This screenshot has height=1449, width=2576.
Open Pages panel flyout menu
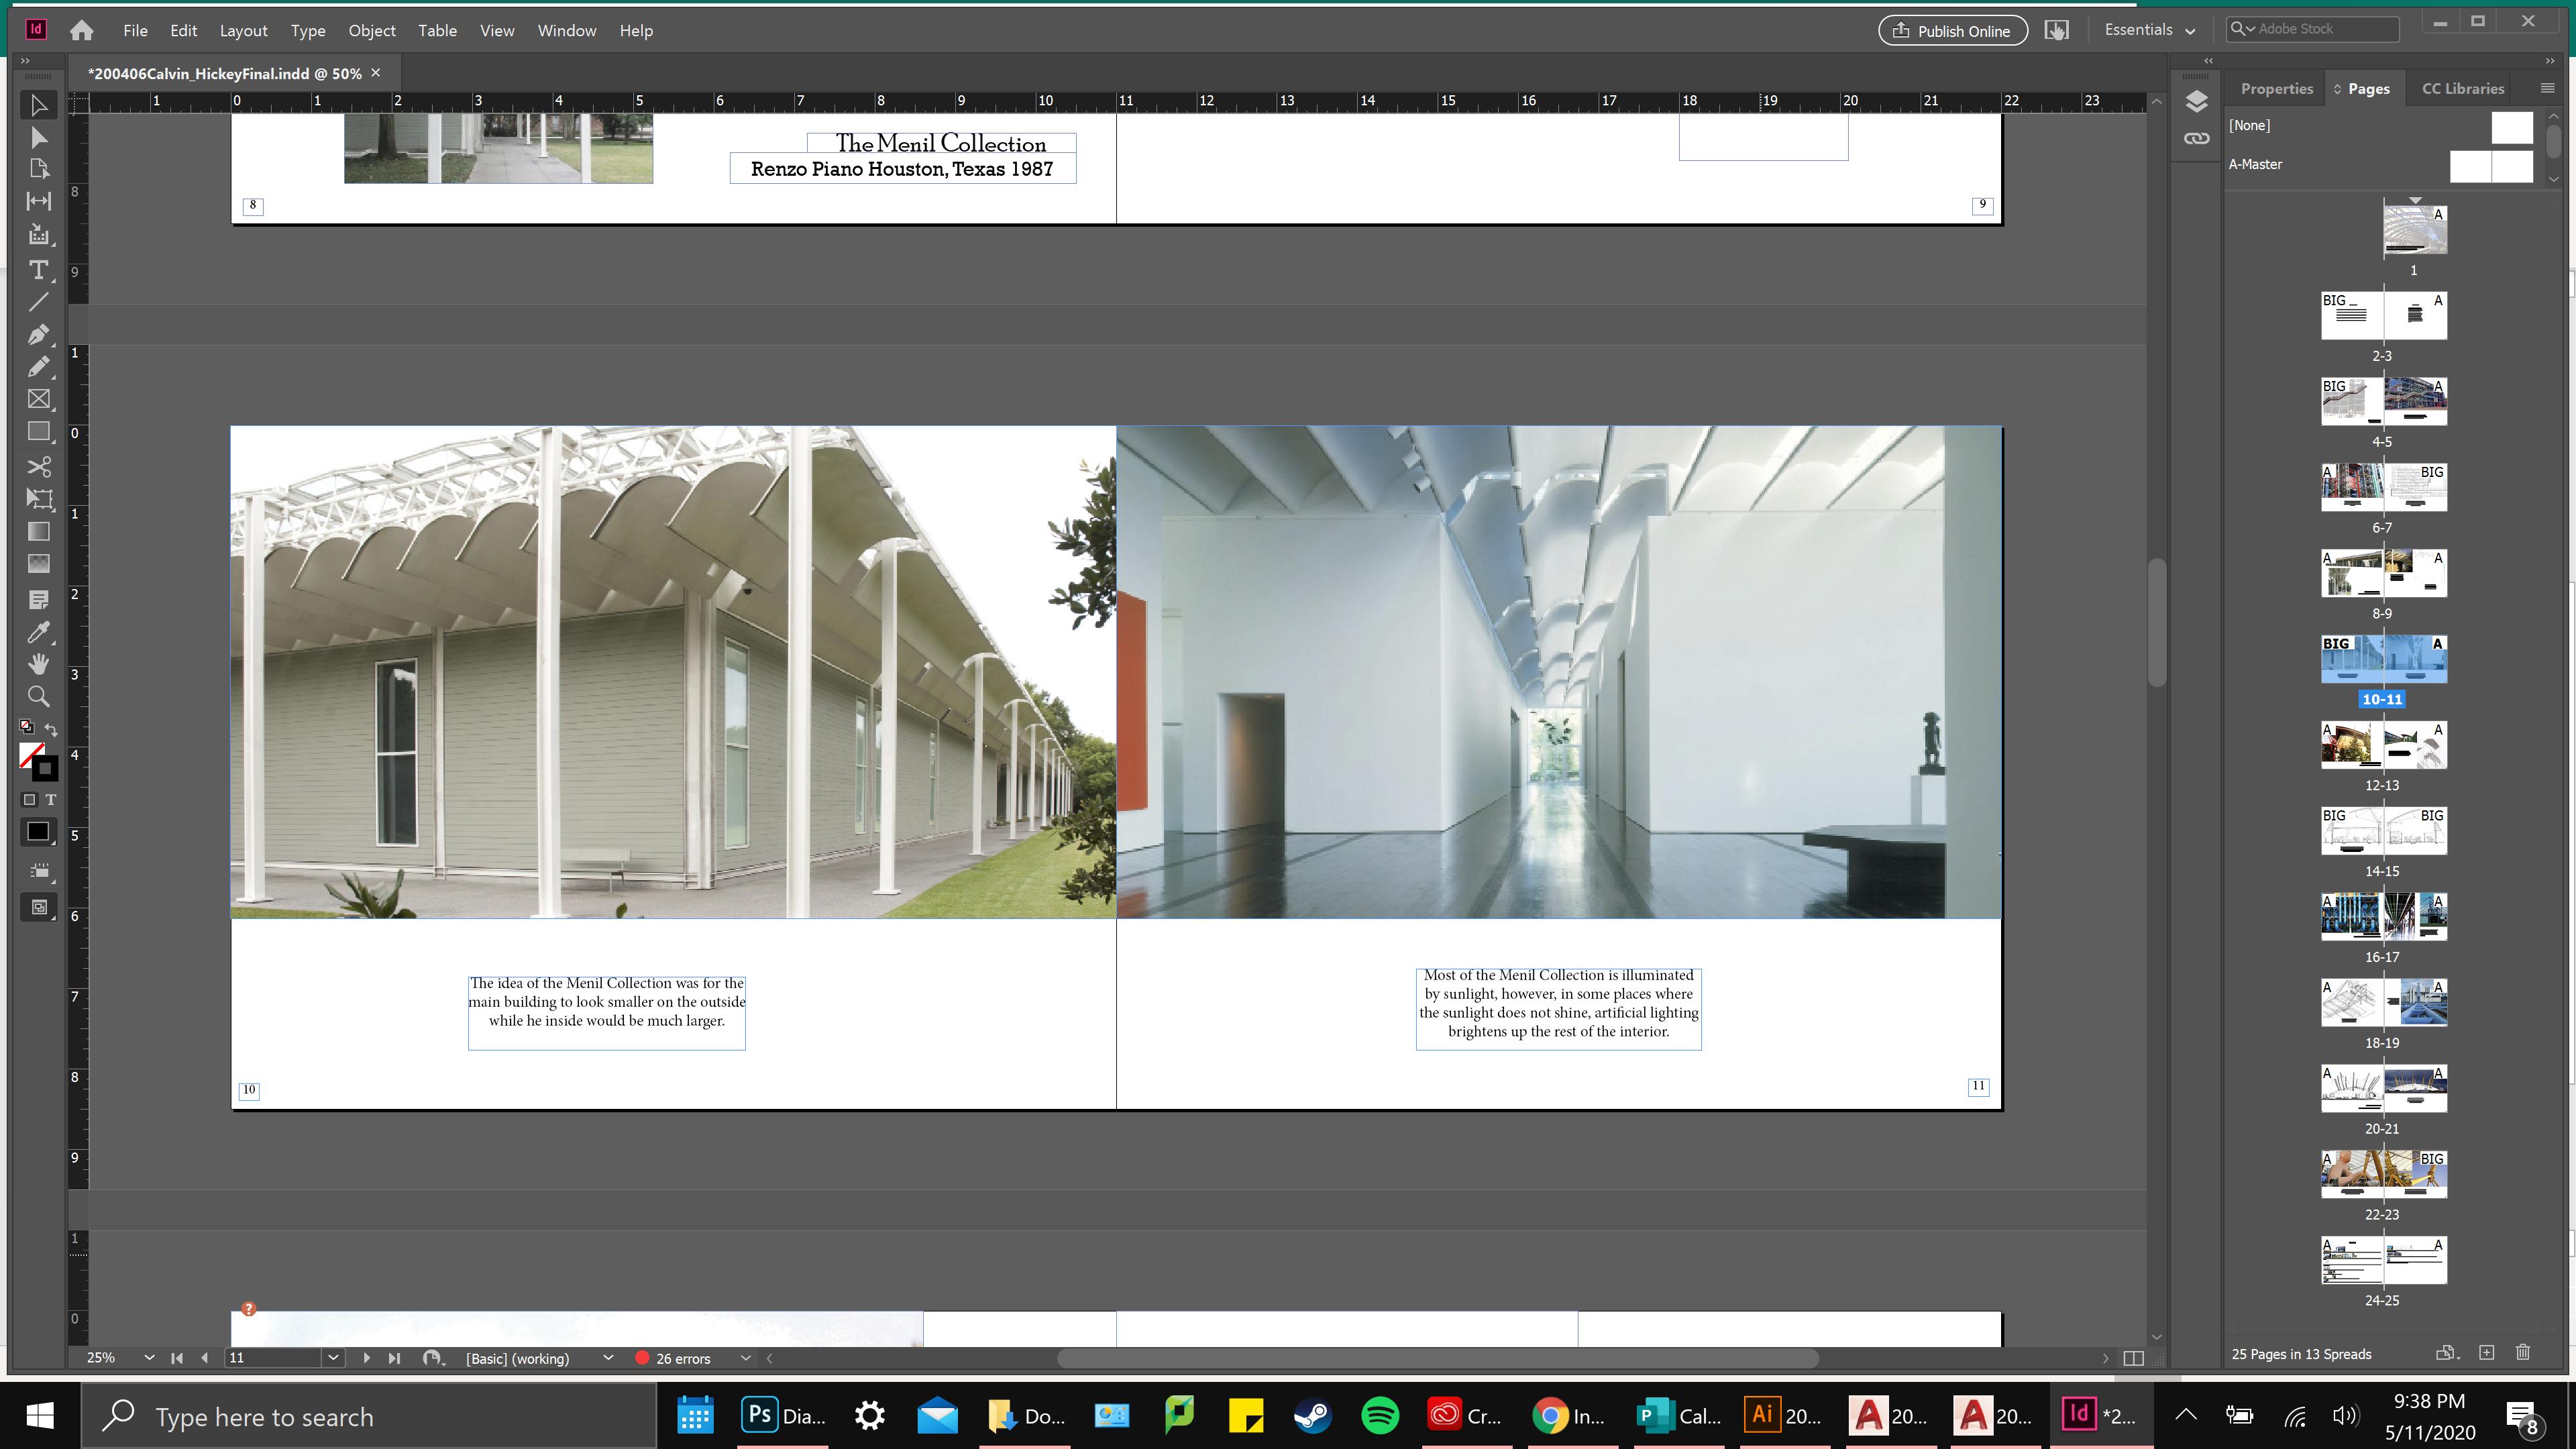coord(2547,88)
